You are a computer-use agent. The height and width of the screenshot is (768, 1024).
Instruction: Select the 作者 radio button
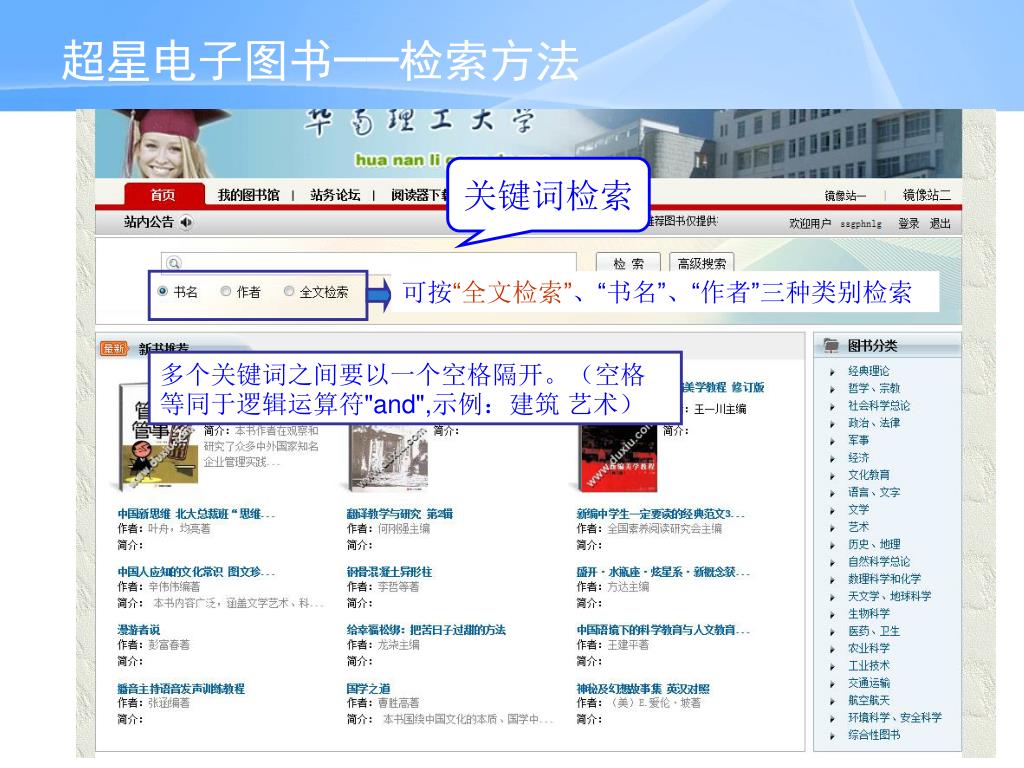pos(225,291)
